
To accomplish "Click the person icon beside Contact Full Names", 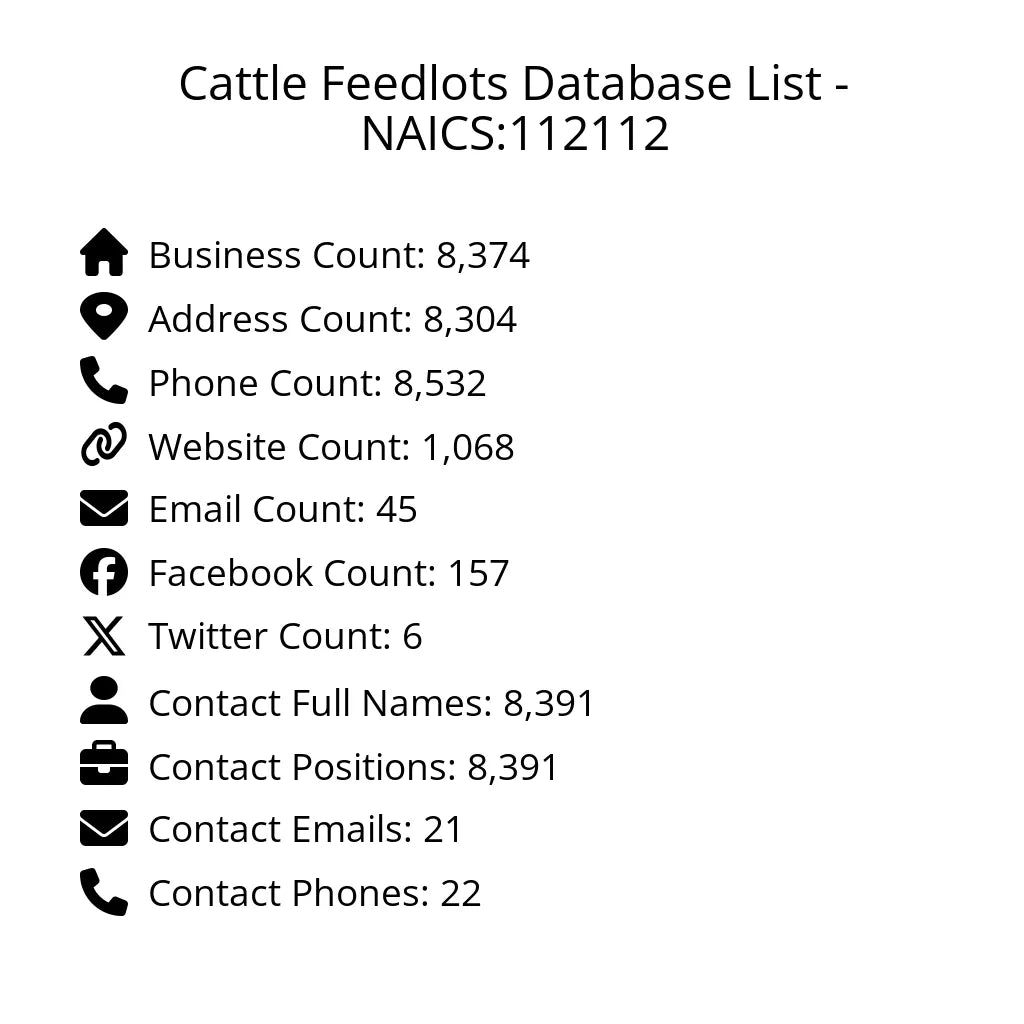I will click(x=104, y=701).
